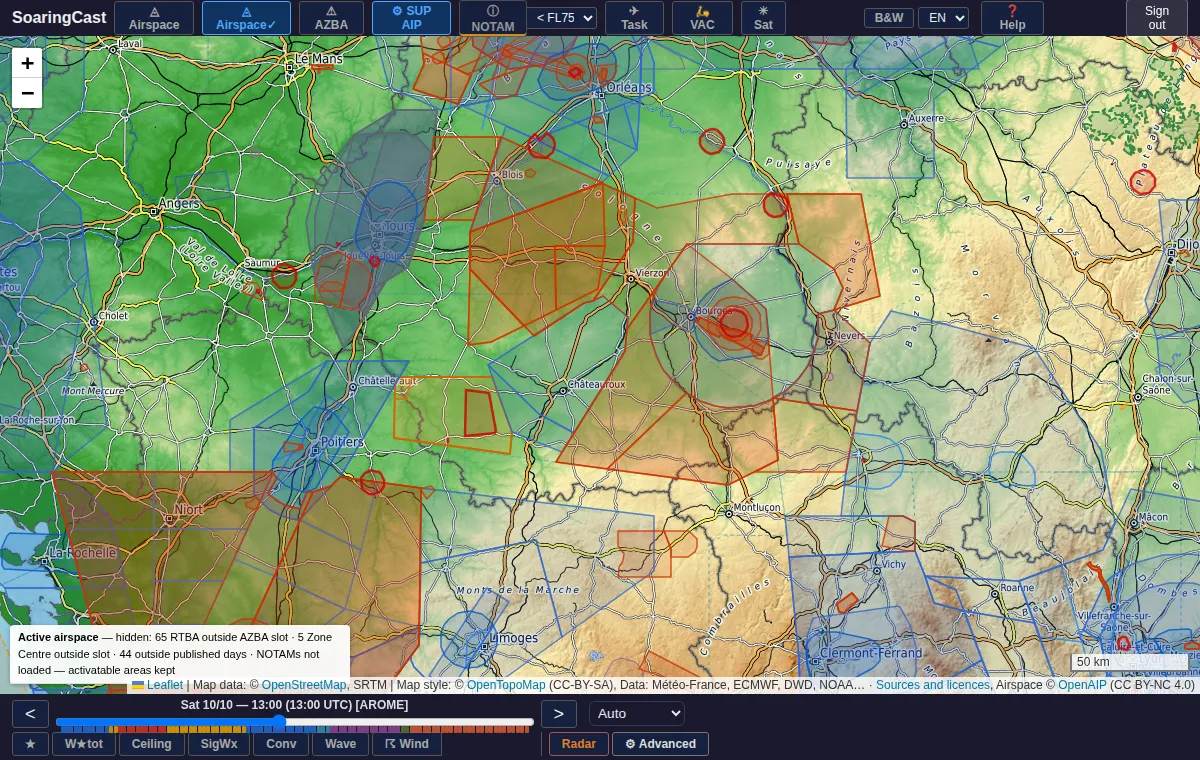Click the Active airspace info box
The image size is (1200, 760).
tap(180, 654)
